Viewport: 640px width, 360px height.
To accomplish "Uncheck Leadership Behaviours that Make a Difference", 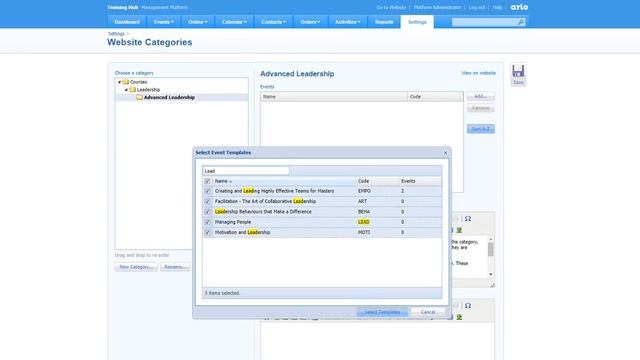I will click(x=207, y=212).
